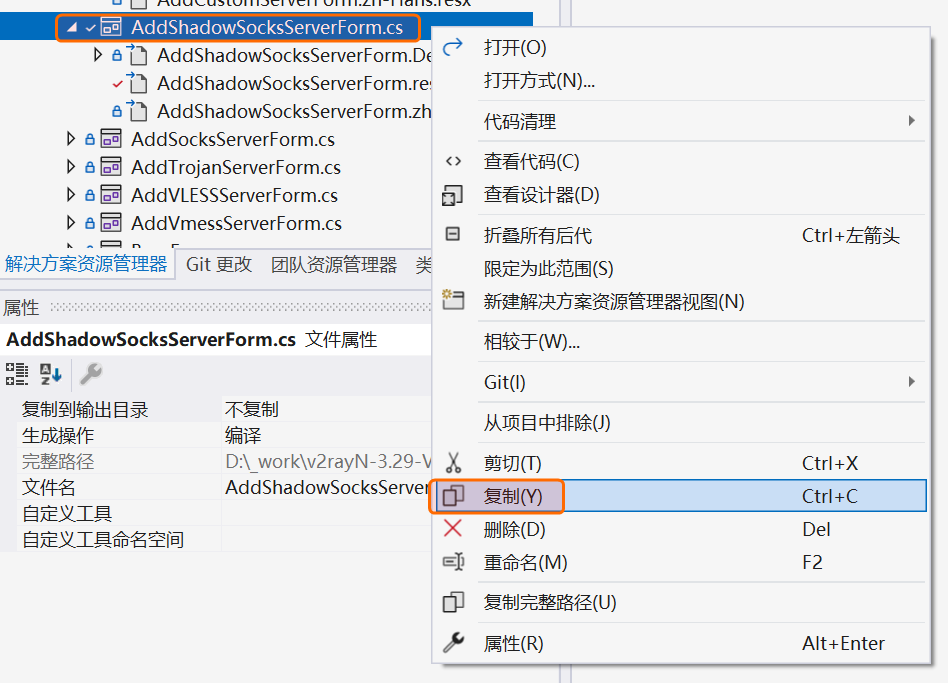Open the 代码清理 submenu arrow

point(911,121)
